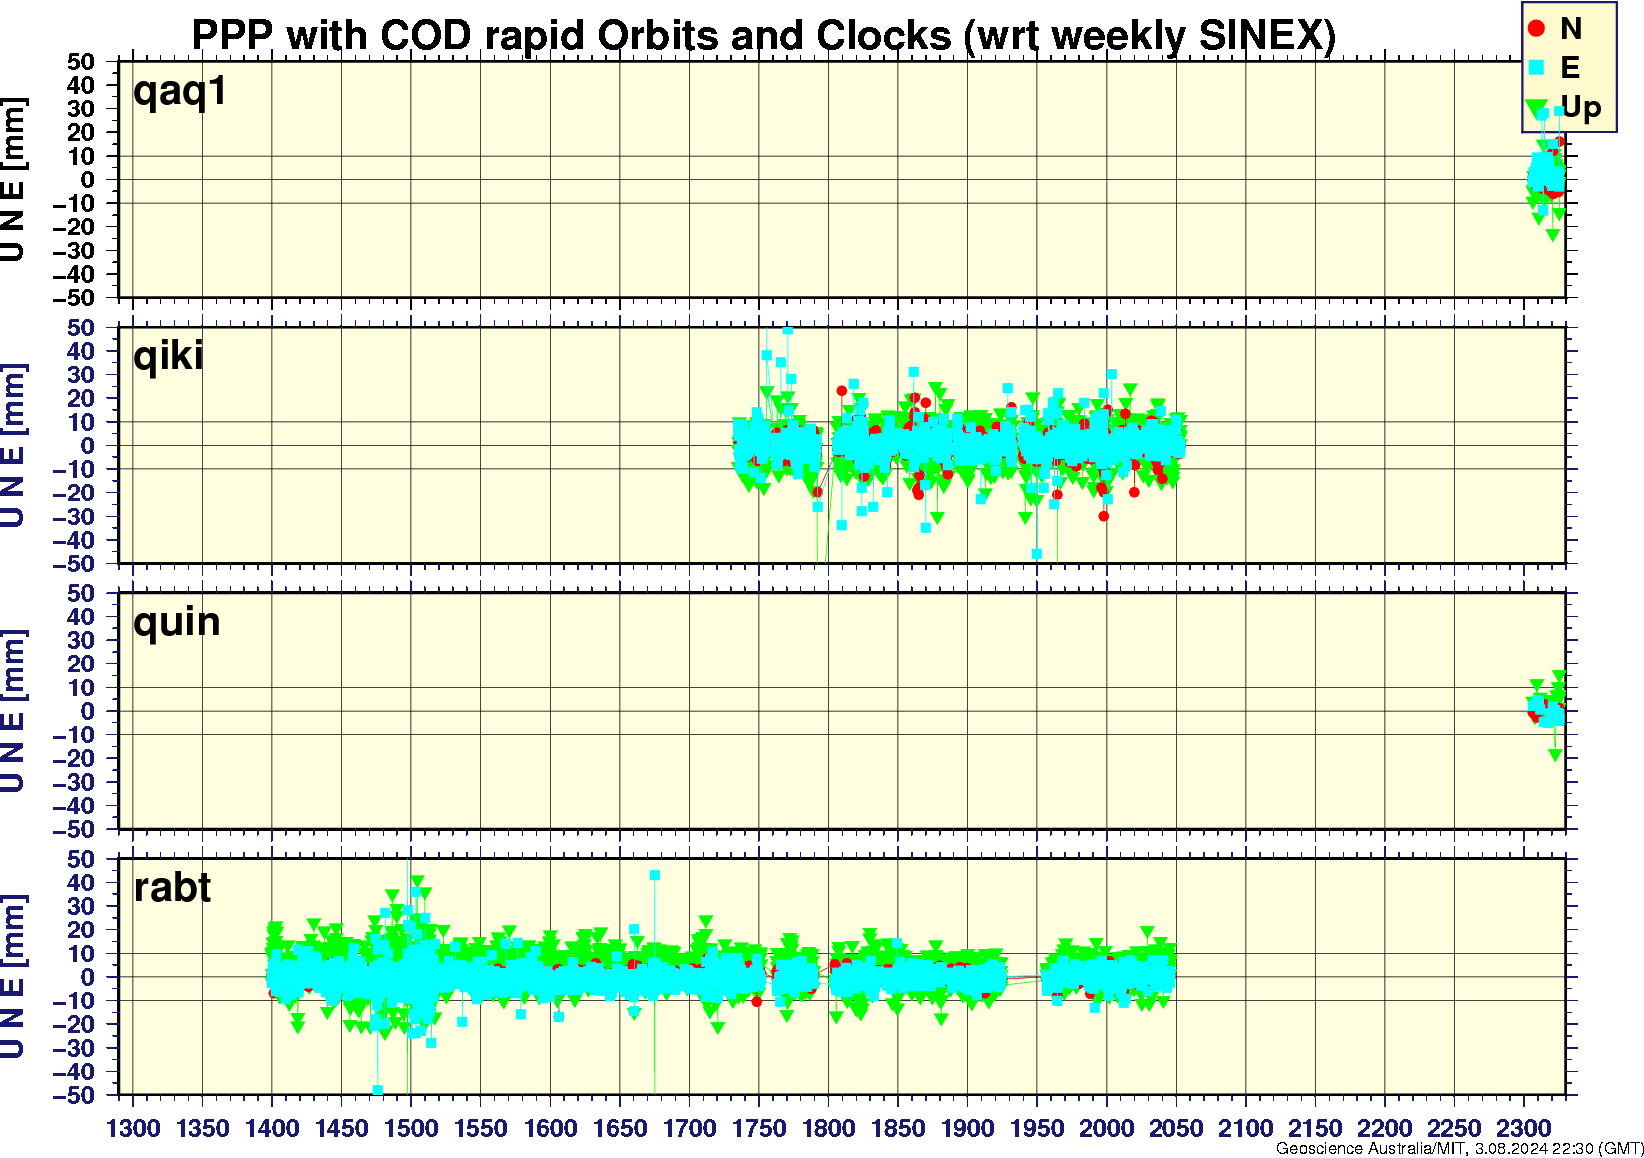The width and height of the screenshot is (1644, 1158).
Task: Click the red N legend marker
Action: 1536,29
